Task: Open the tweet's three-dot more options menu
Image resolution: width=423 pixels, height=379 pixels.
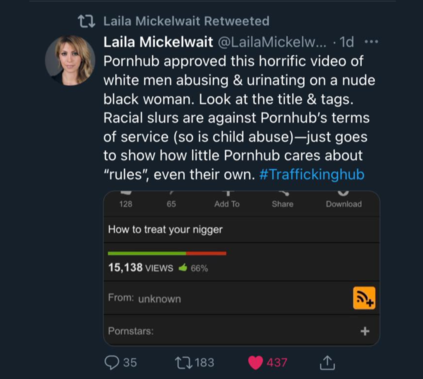Action: point(371,42)
